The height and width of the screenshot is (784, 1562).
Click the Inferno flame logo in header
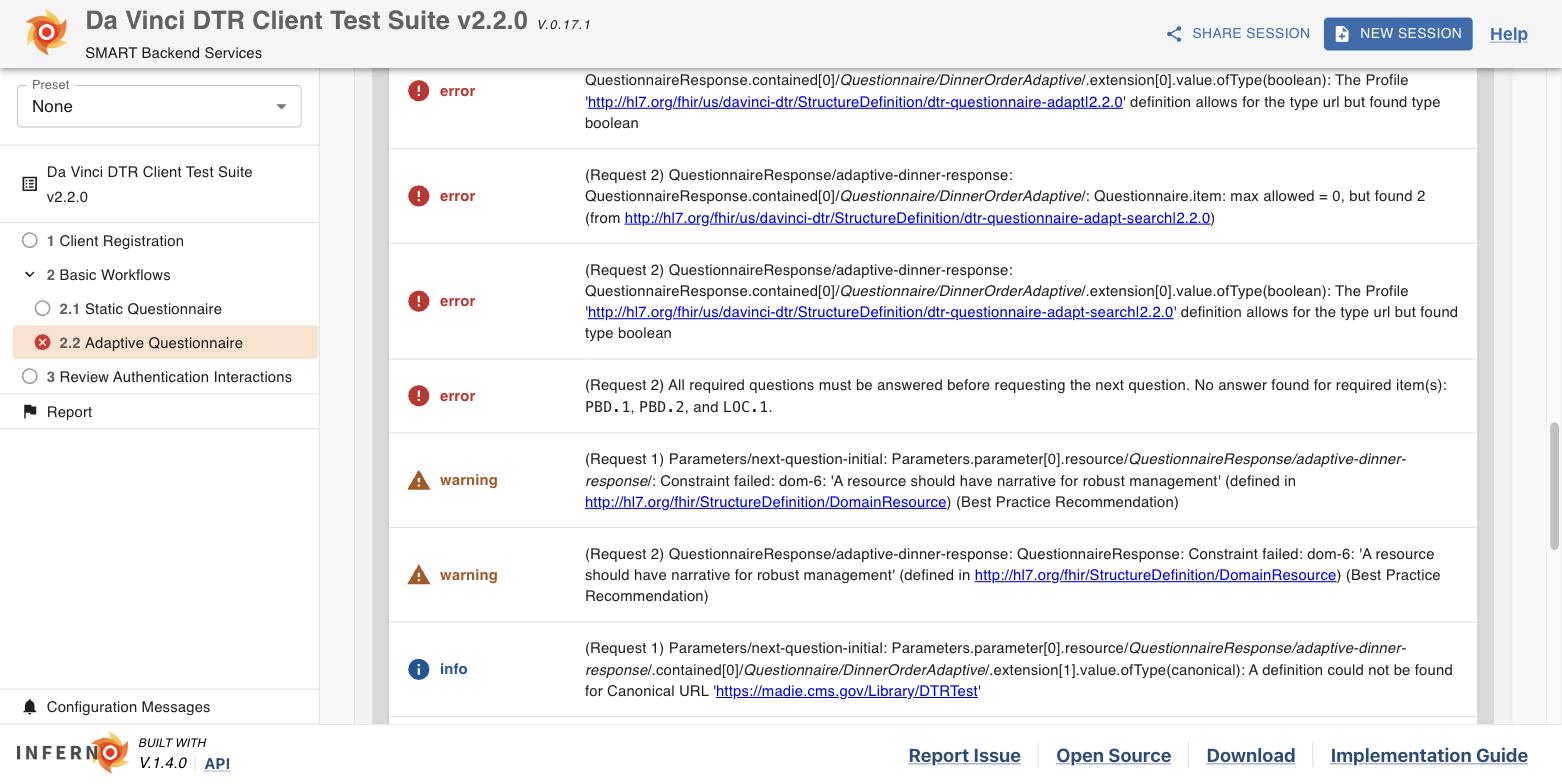[x=46, y=33]
